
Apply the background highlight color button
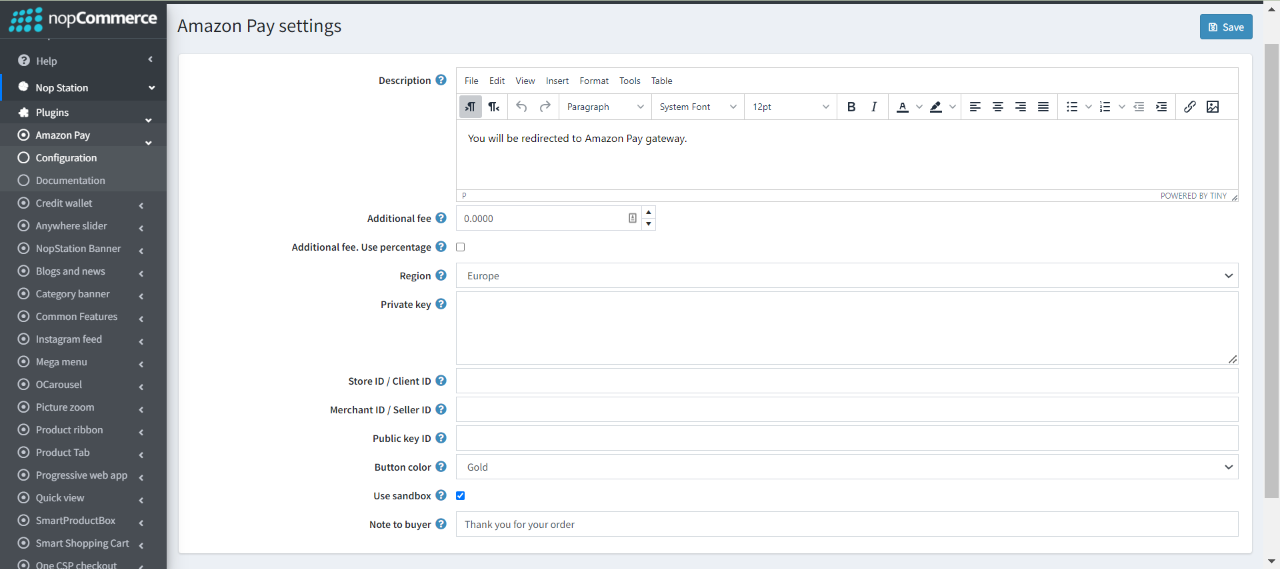point(936,107)
